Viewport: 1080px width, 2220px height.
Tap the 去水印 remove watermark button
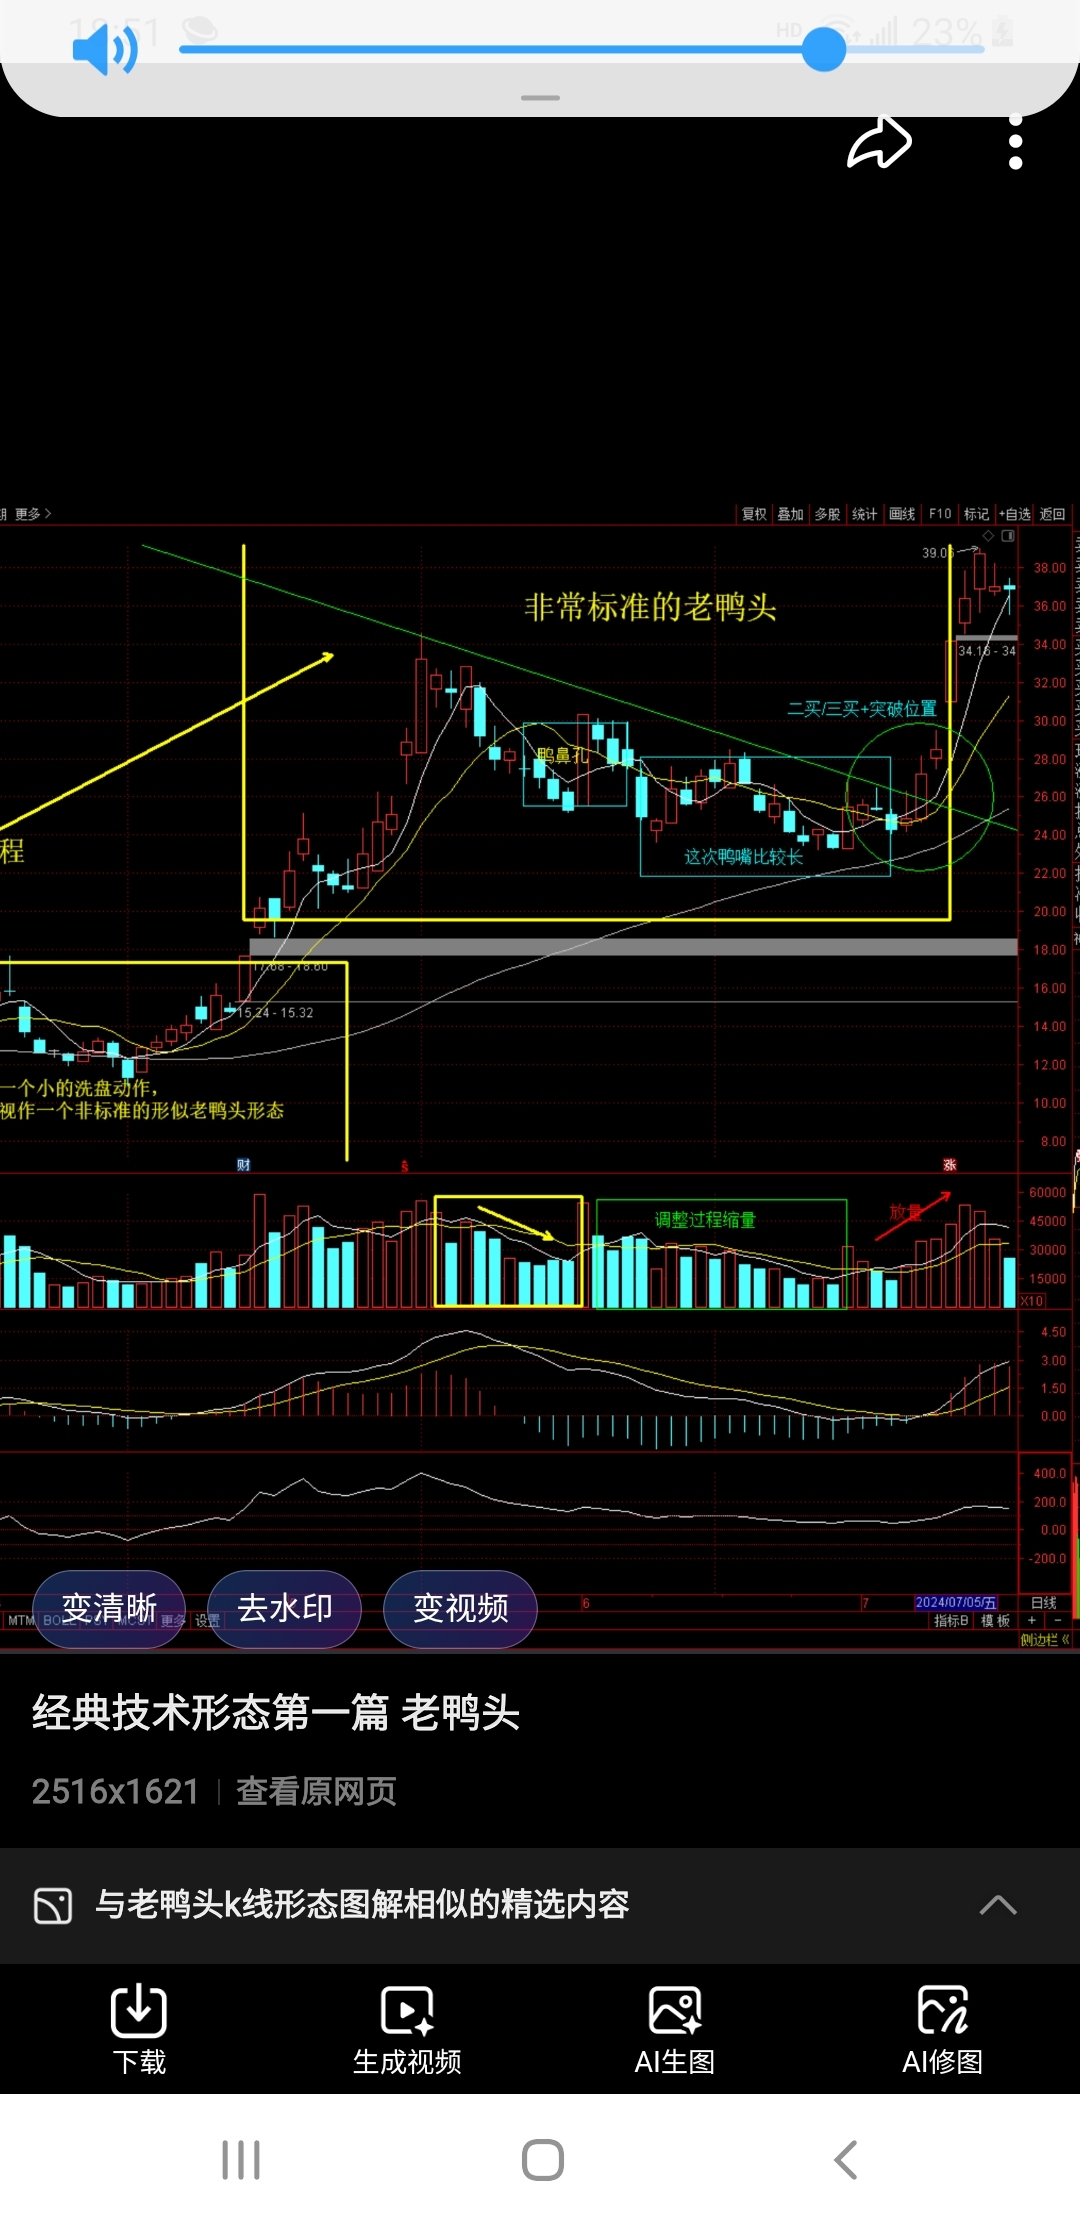click(285, 1608)
